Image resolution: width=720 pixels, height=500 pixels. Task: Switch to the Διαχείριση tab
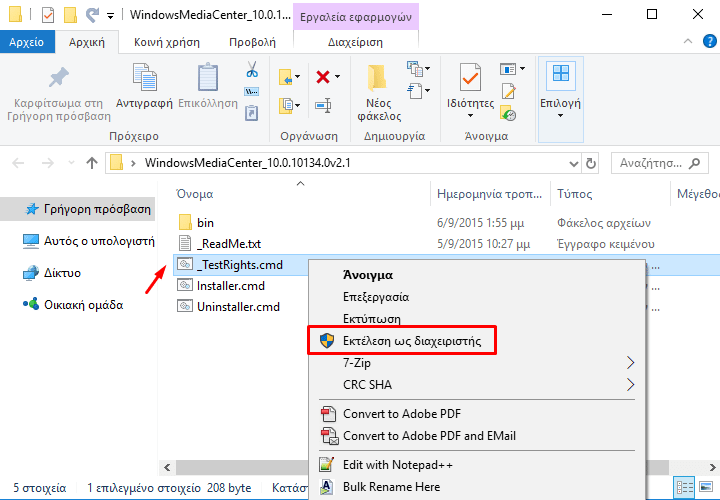[x=355, y=42]
